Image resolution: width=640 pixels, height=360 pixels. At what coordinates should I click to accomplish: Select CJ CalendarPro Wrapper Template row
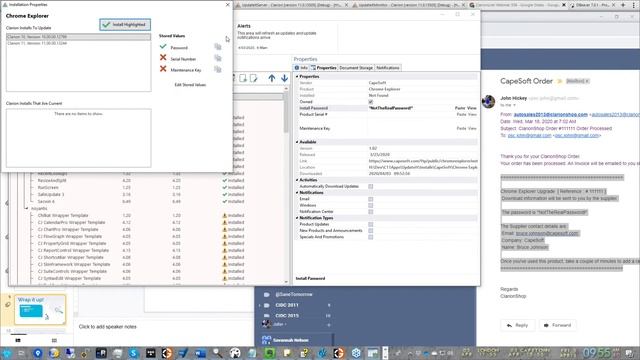point(71,222)
